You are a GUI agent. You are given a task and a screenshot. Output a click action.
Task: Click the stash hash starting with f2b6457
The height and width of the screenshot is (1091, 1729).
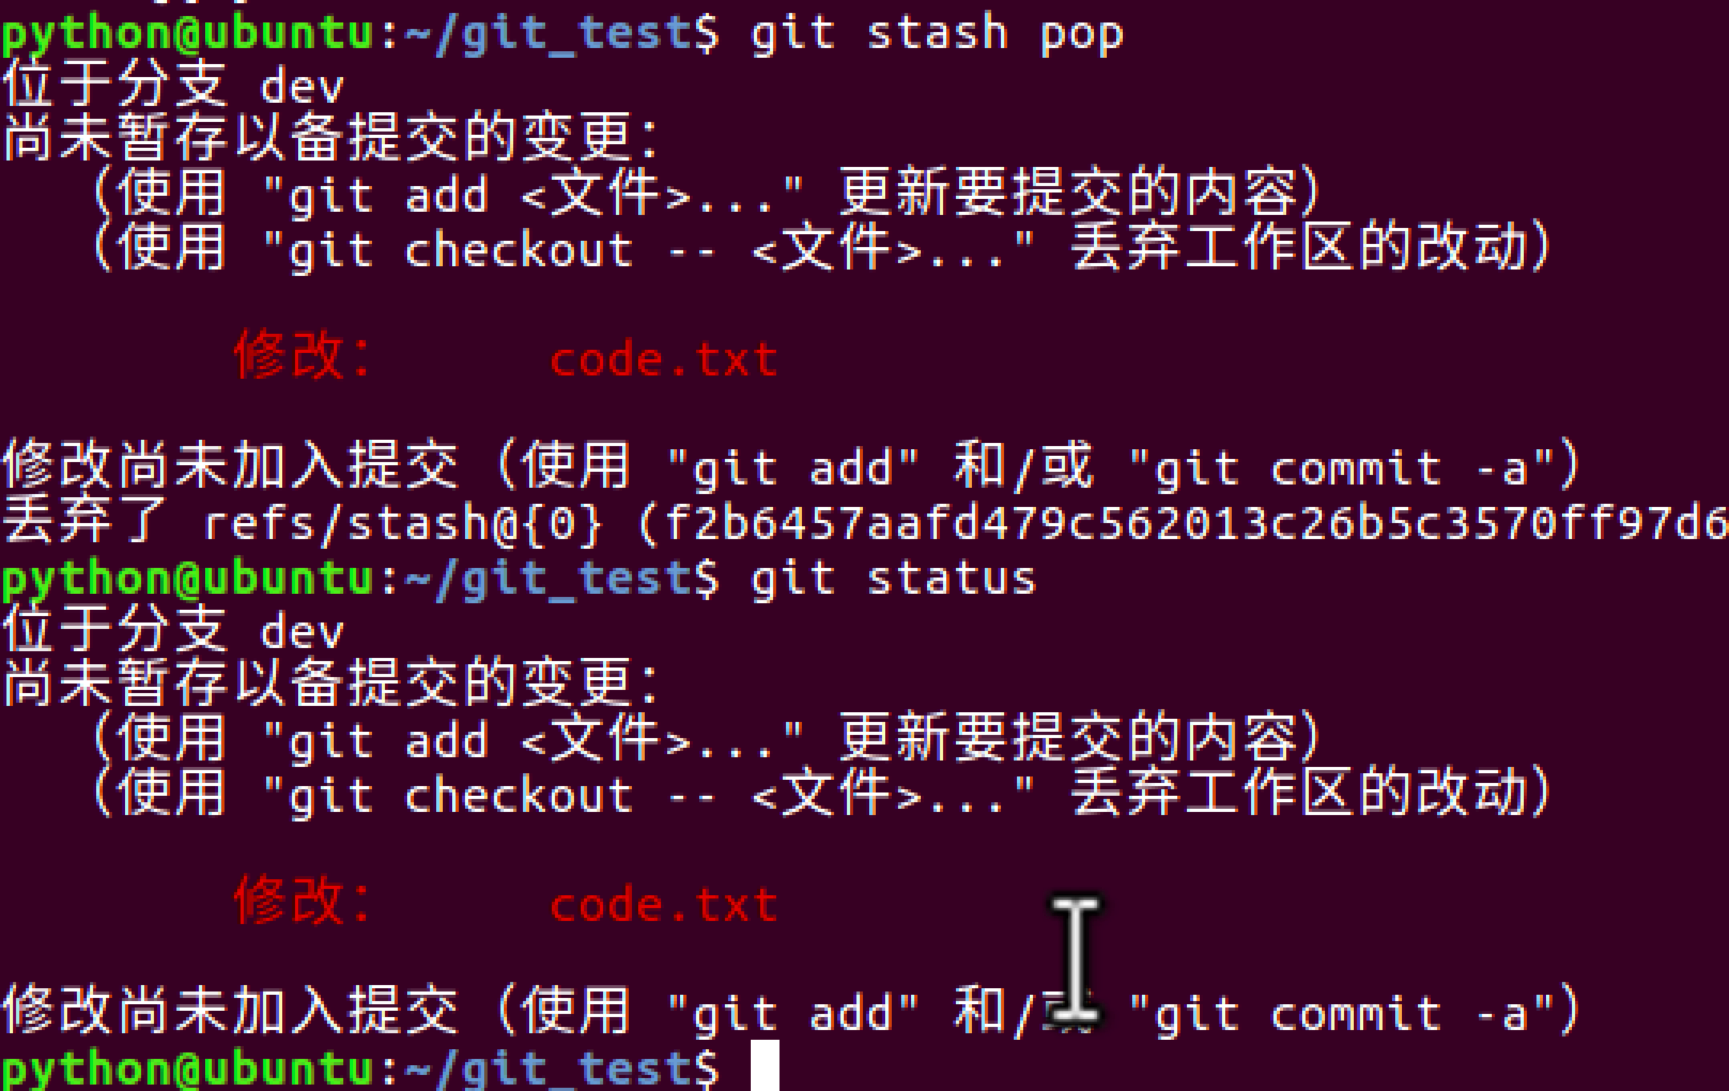click(1195, 523)
